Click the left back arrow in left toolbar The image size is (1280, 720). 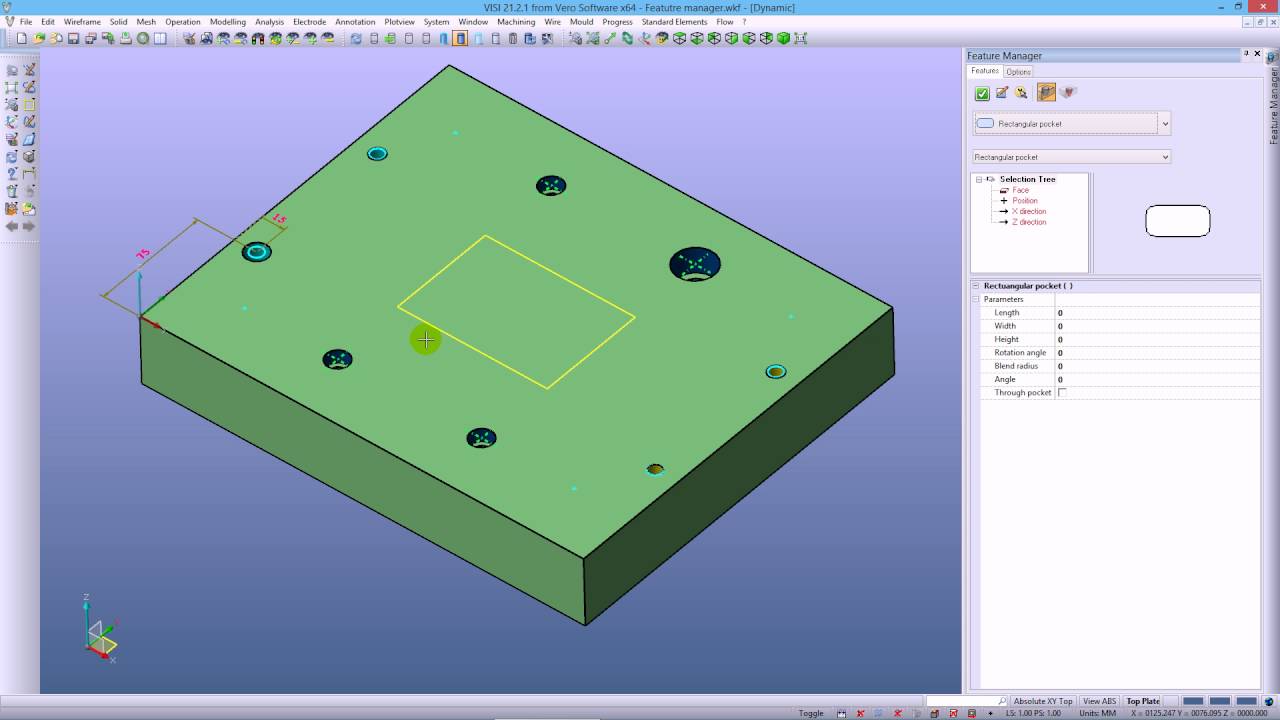tap(12, 226)
